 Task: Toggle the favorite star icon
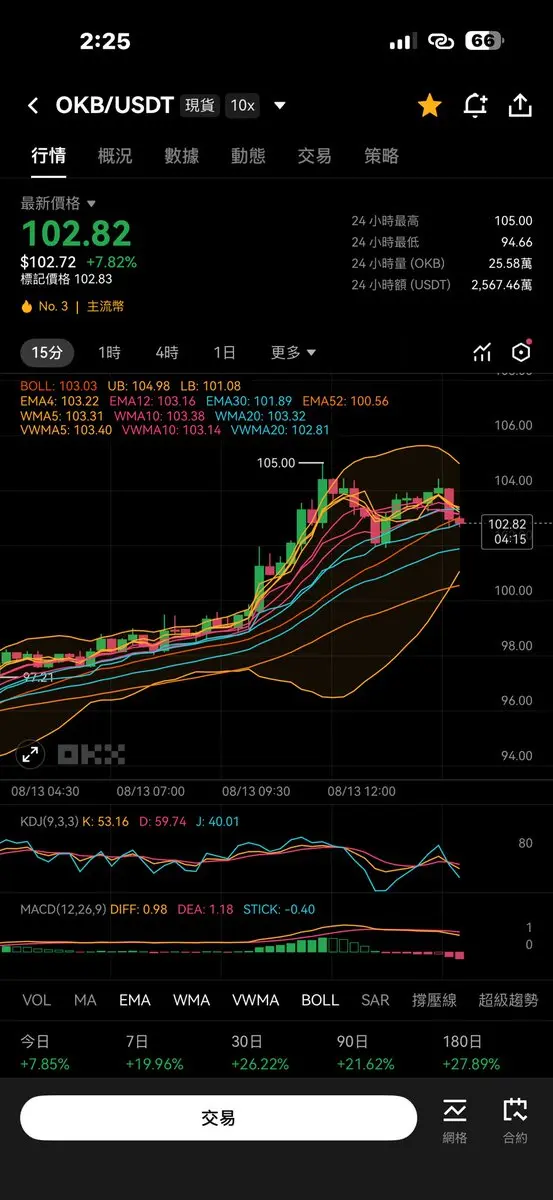[430, 106]
